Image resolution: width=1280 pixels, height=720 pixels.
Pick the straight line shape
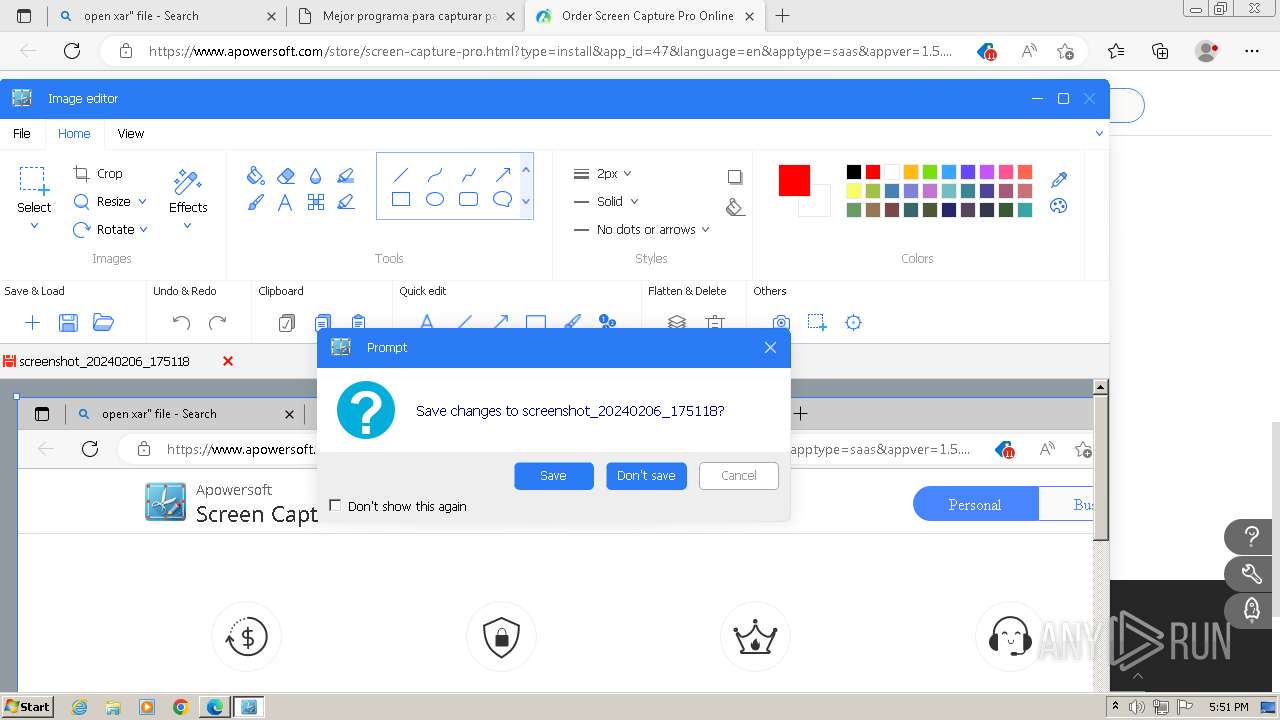[401, 174]
